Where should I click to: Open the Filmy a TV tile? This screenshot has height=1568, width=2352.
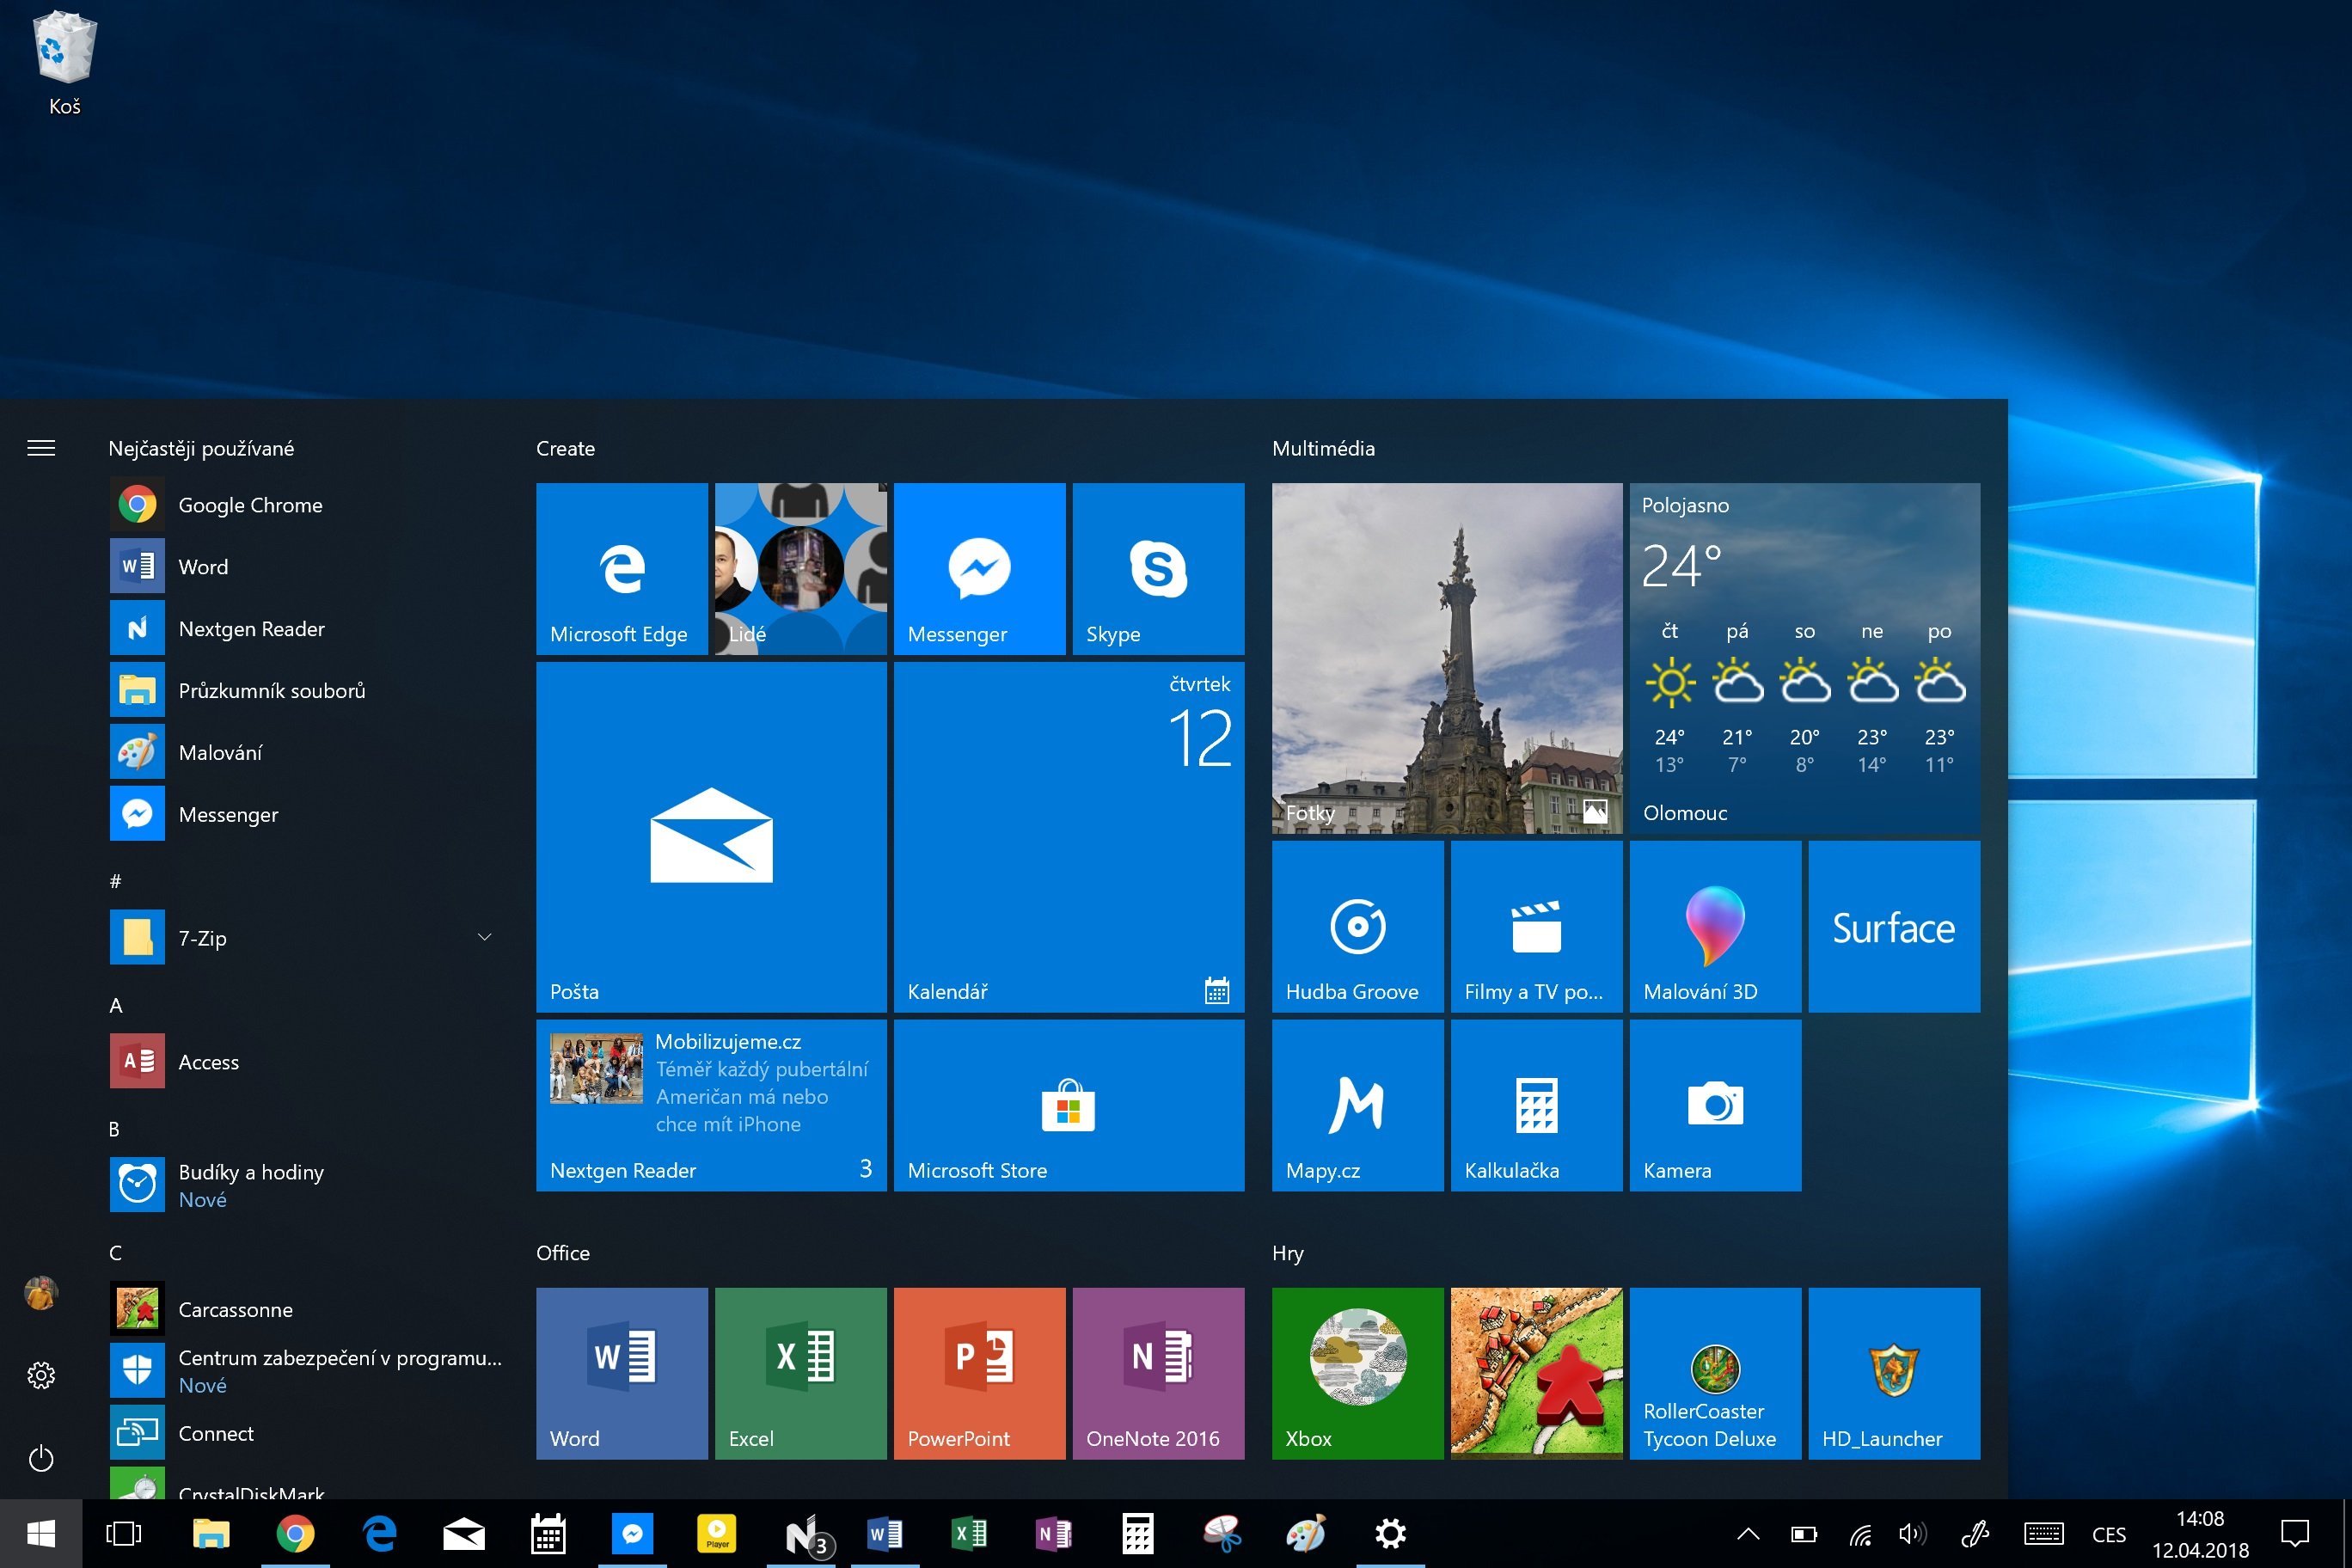1537,926
